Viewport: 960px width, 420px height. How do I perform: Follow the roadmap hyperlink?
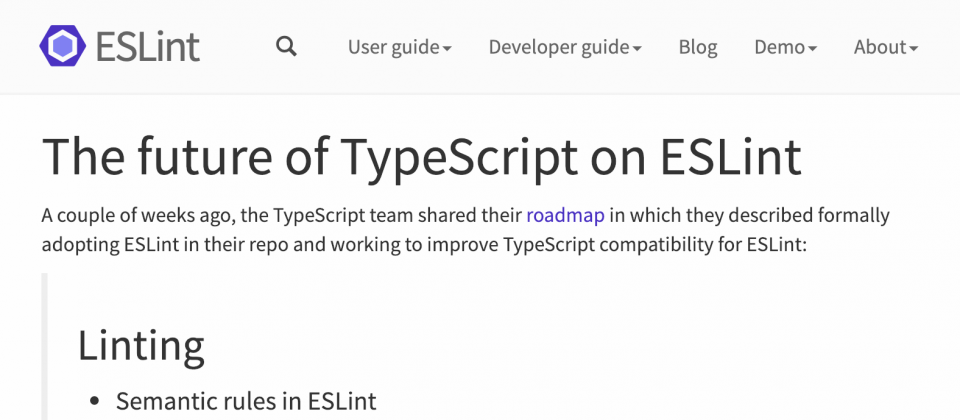pos(566,216)
